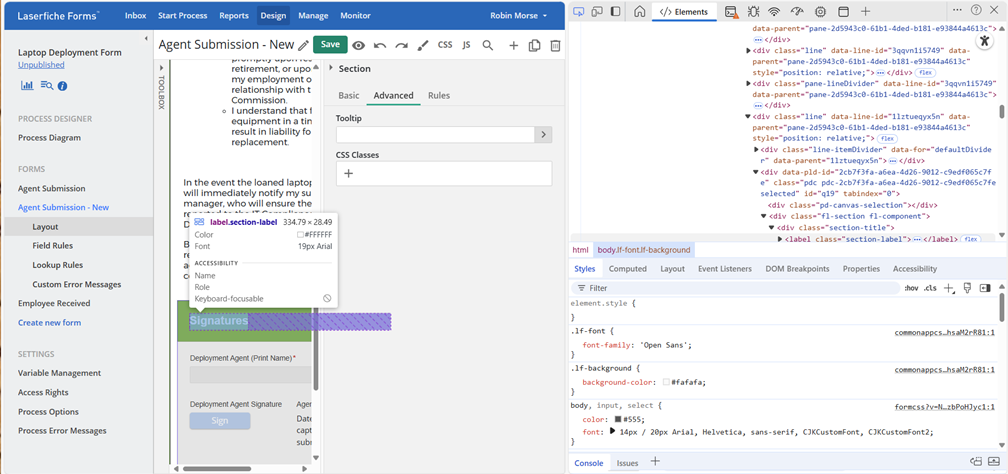
Task: Undo the last form change
Action: click(380, 45)
